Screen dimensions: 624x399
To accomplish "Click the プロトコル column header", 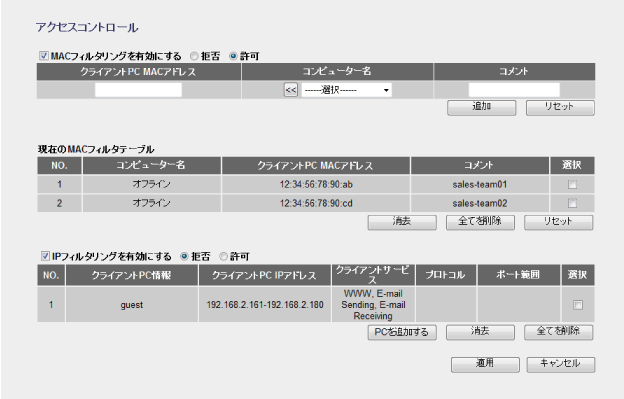I will coord(446,275).
